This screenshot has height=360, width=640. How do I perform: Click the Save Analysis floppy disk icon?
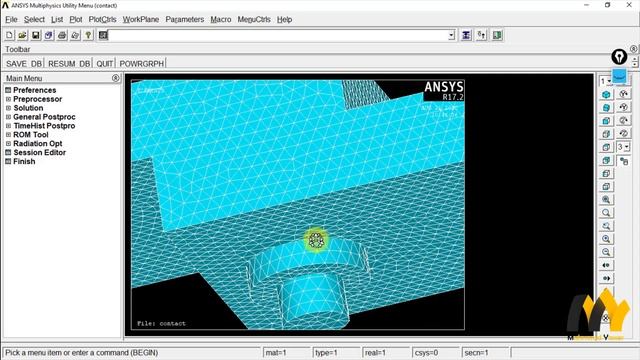pos(36,35)
